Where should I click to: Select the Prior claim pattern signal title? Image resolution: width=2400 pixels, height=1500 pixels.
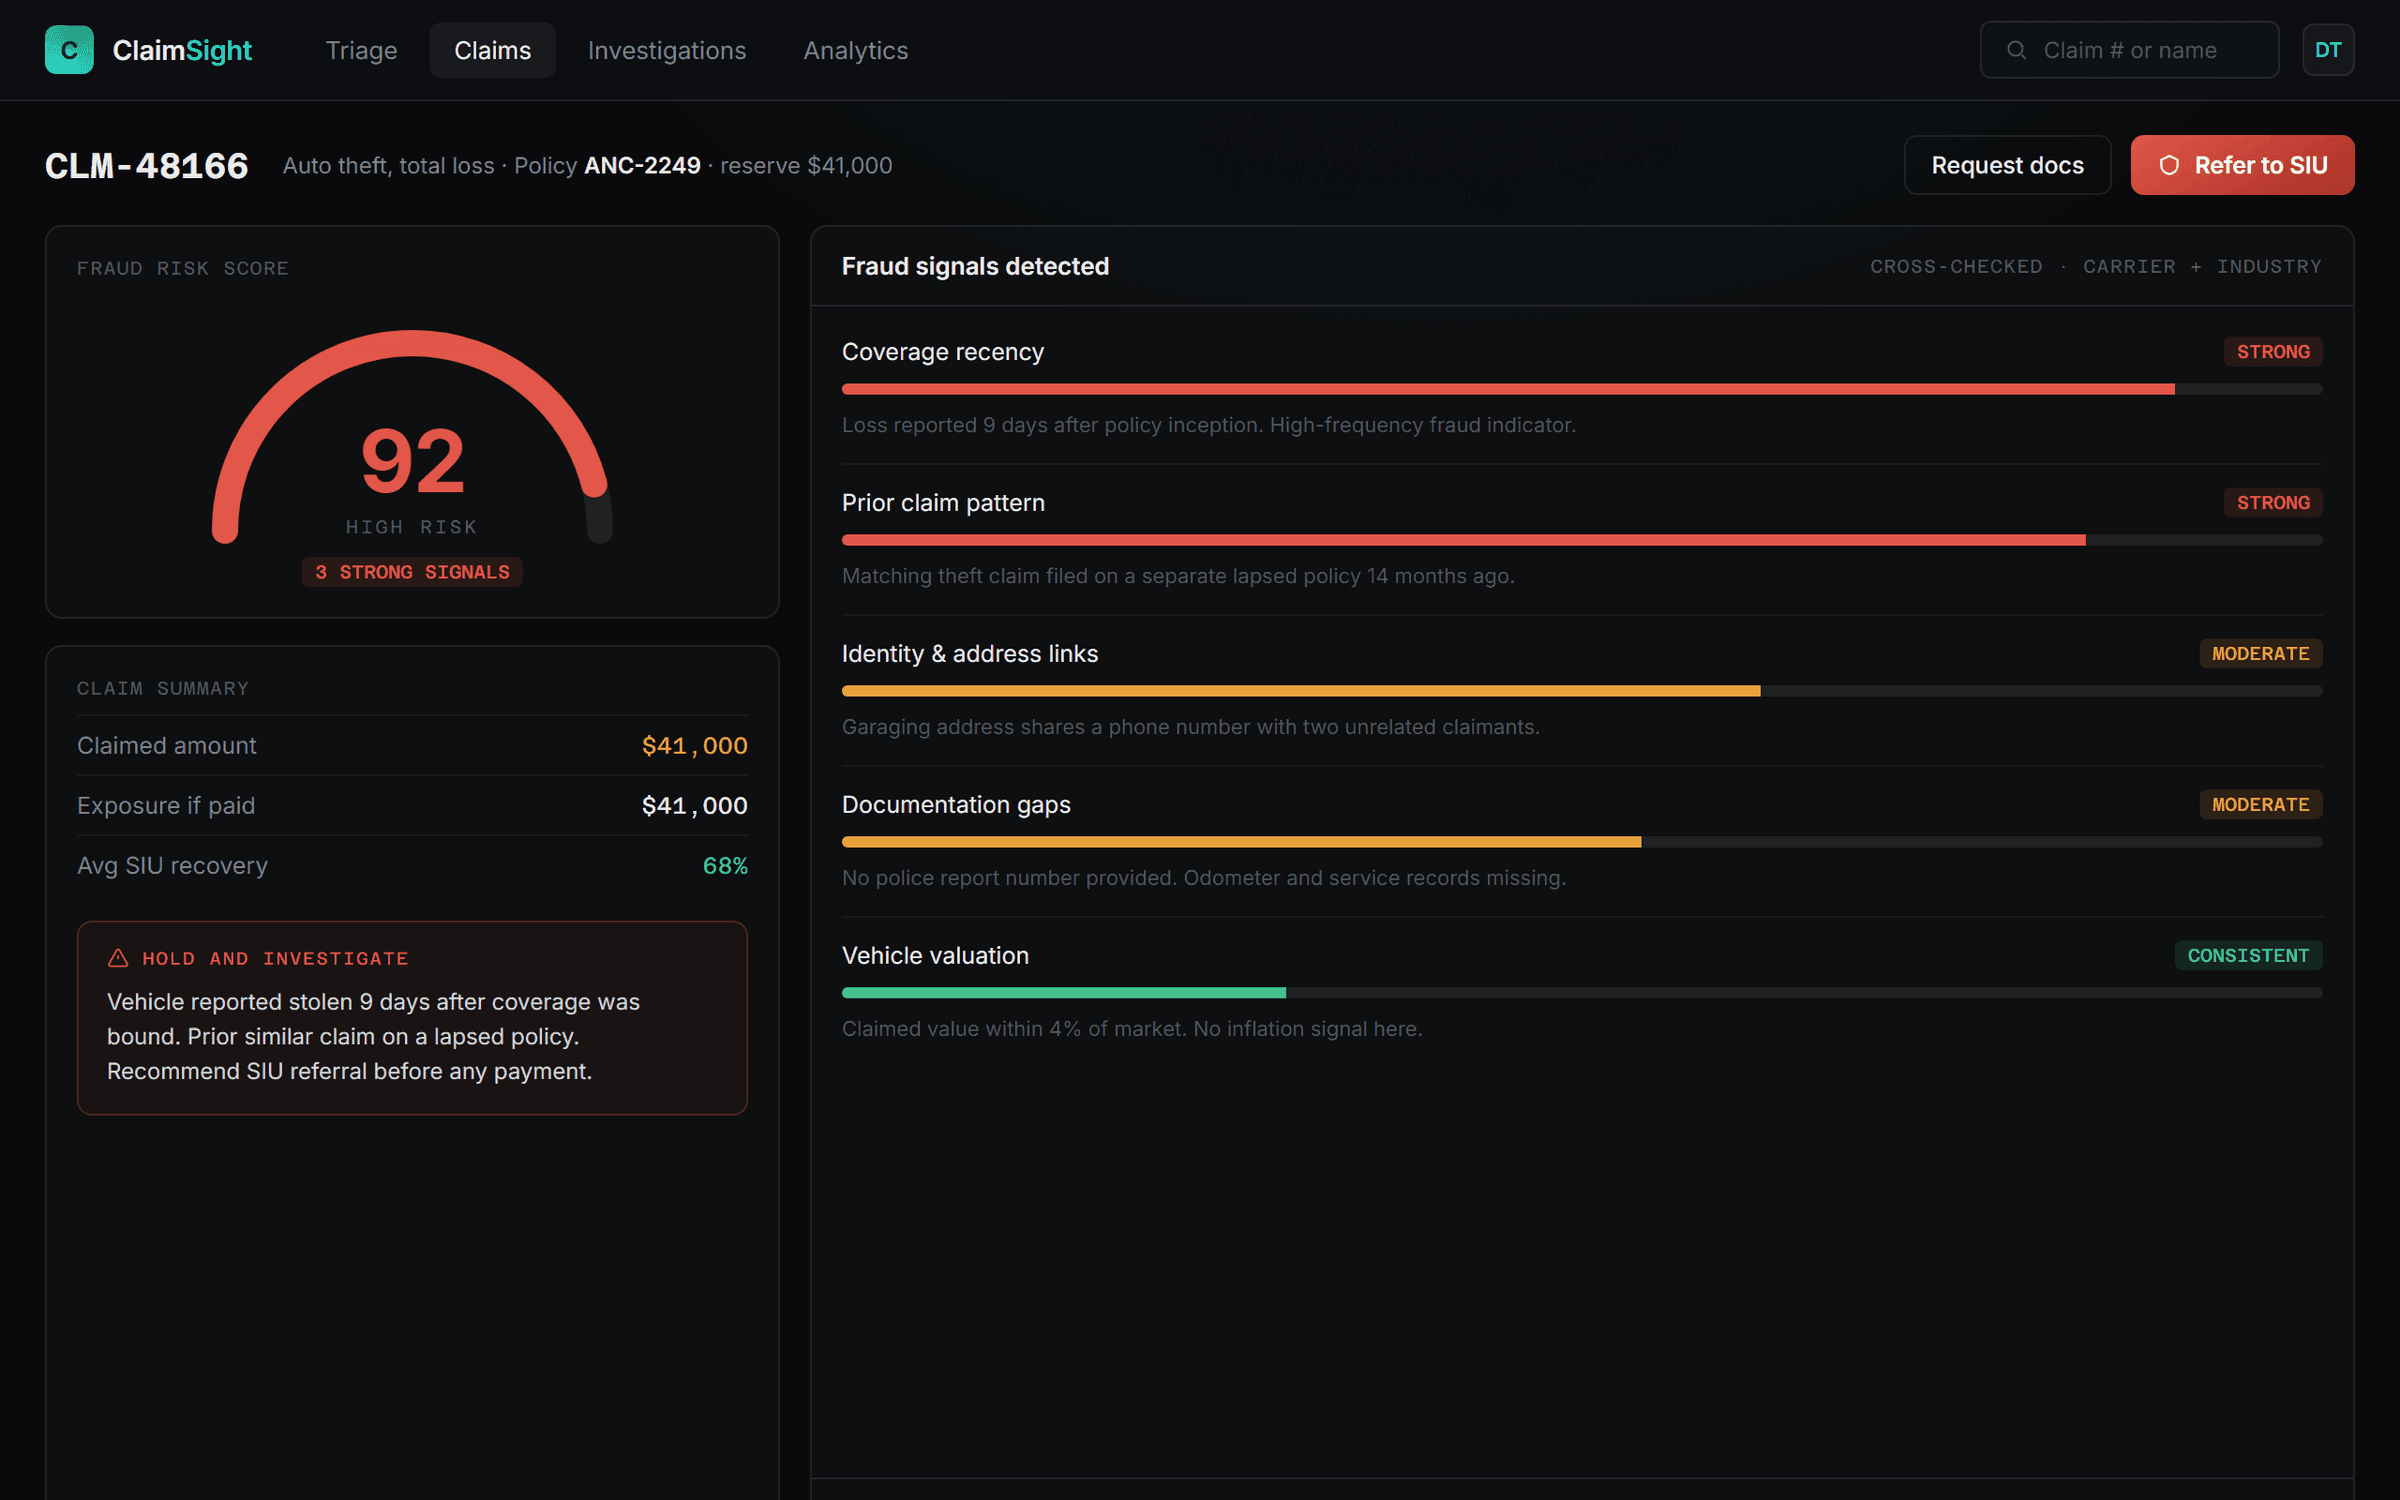pyautogui.click(x=943, y=503)
